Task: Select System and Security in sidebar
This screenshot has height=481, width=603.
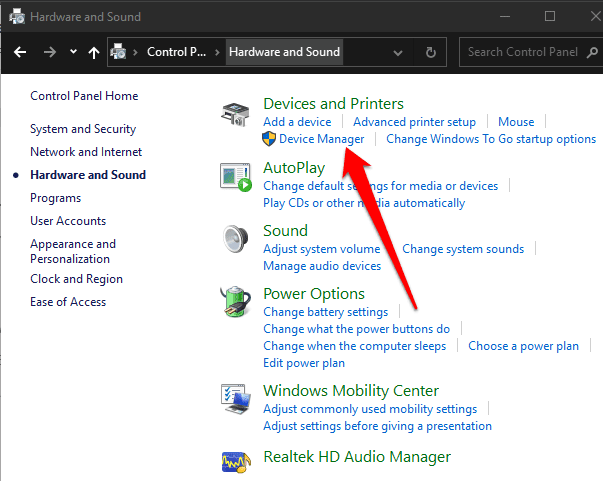Action: point(82,129)
